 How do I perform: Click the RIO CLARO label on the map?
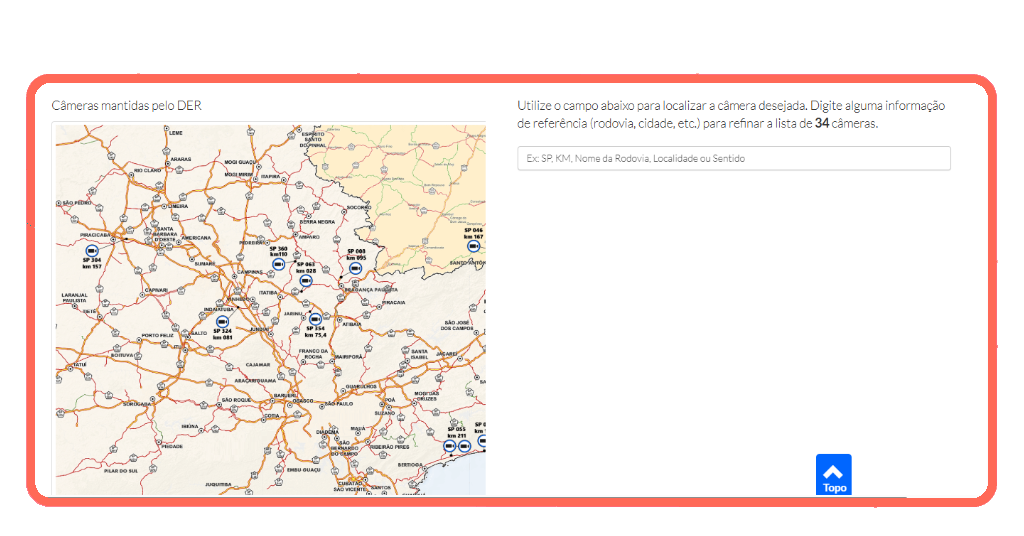(148, 170)
